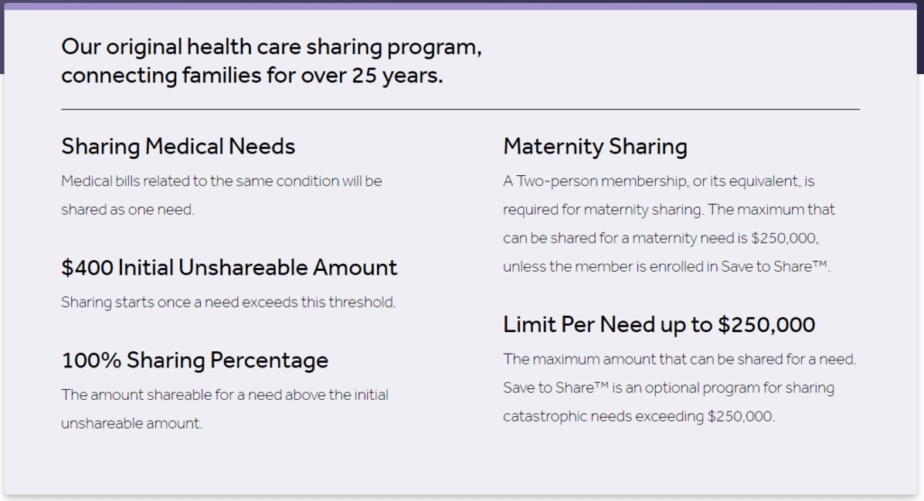
Task: Click the 100% Sharing Percentage heading
Action: (194, 360)
